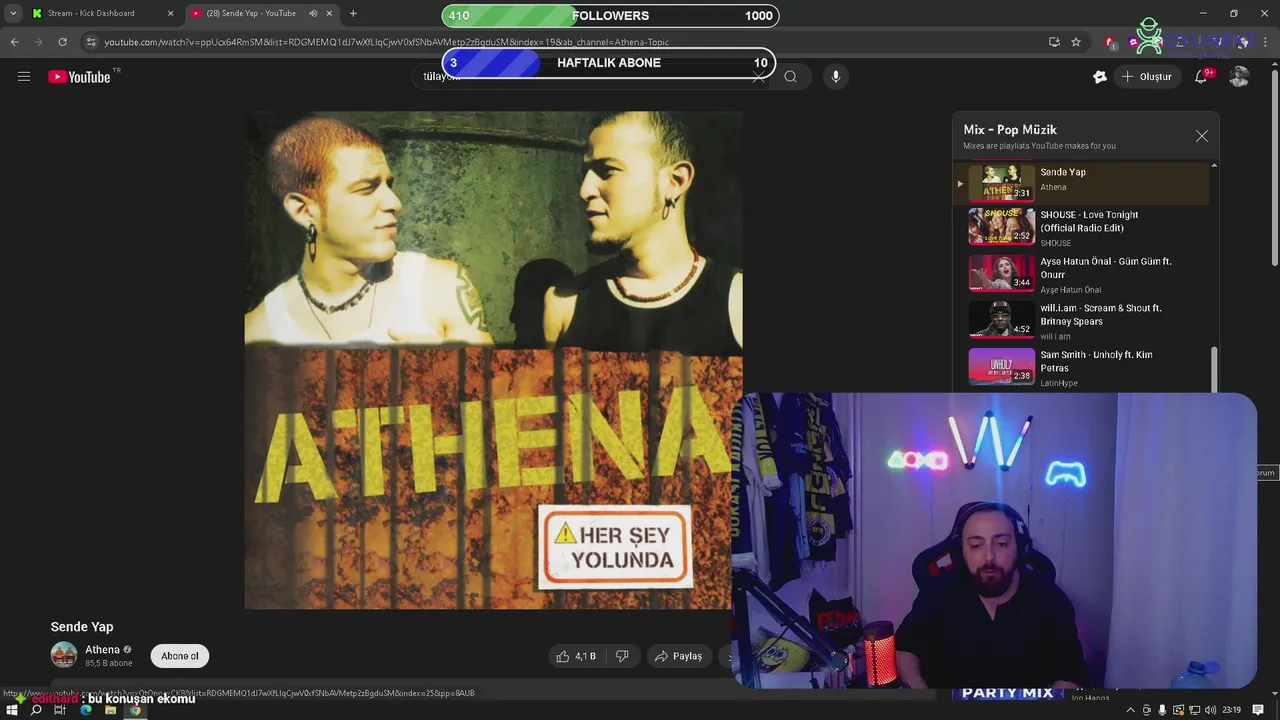
Task: Click the YouTube search magnifier button
Action: tap(790, 77)
